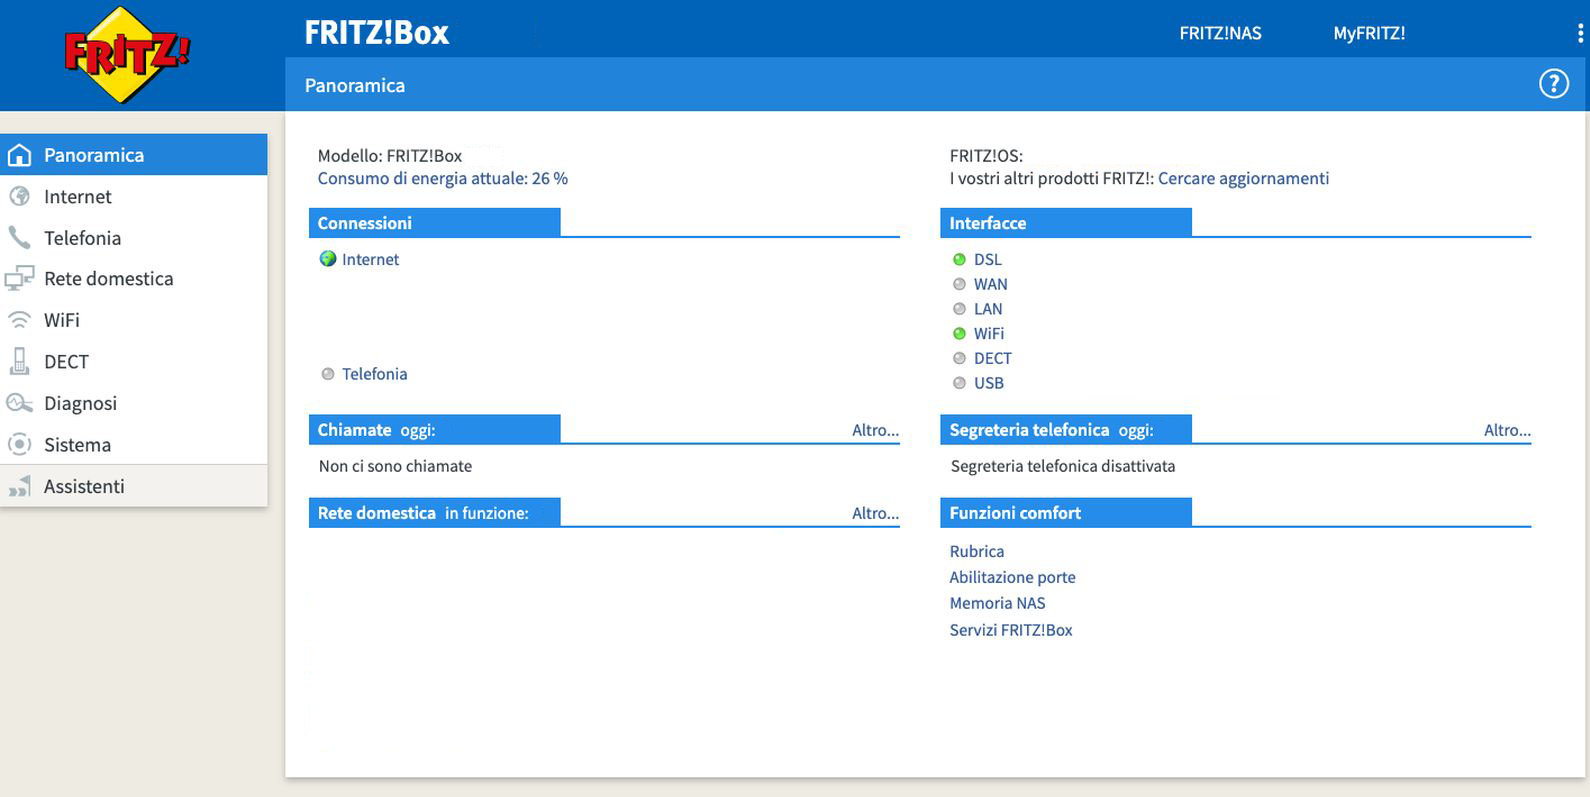Open the three-dot menu at top right

pyautogui.click(x=1580, y=33)
